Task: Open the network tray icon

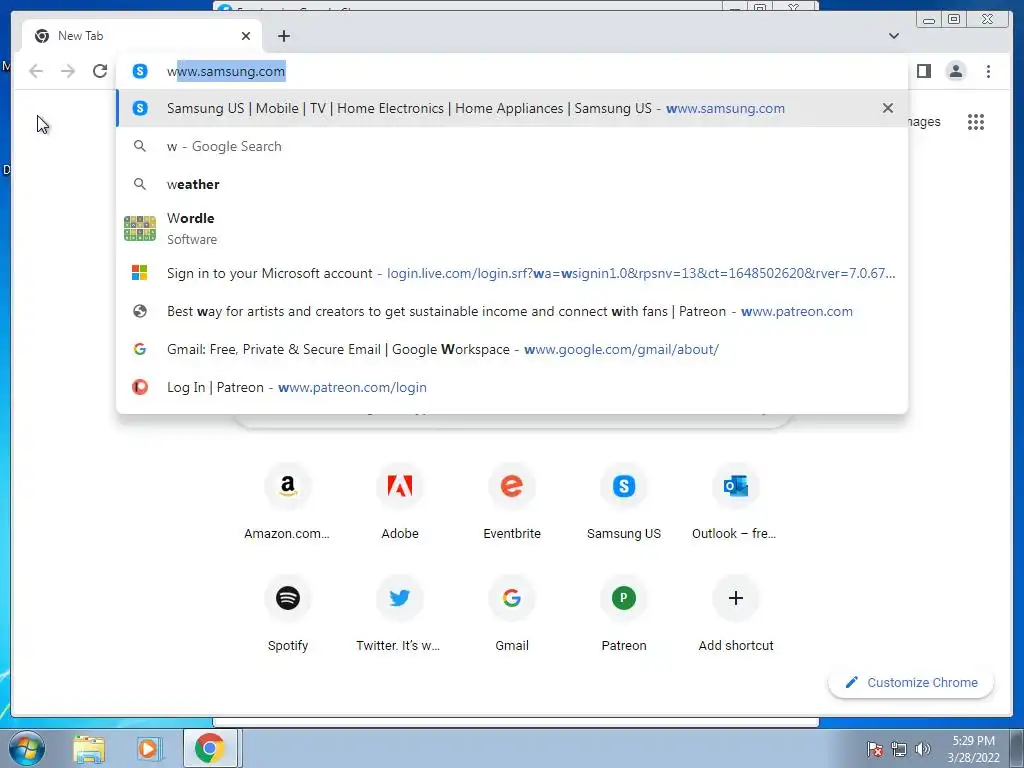Action: pos(899,749)
